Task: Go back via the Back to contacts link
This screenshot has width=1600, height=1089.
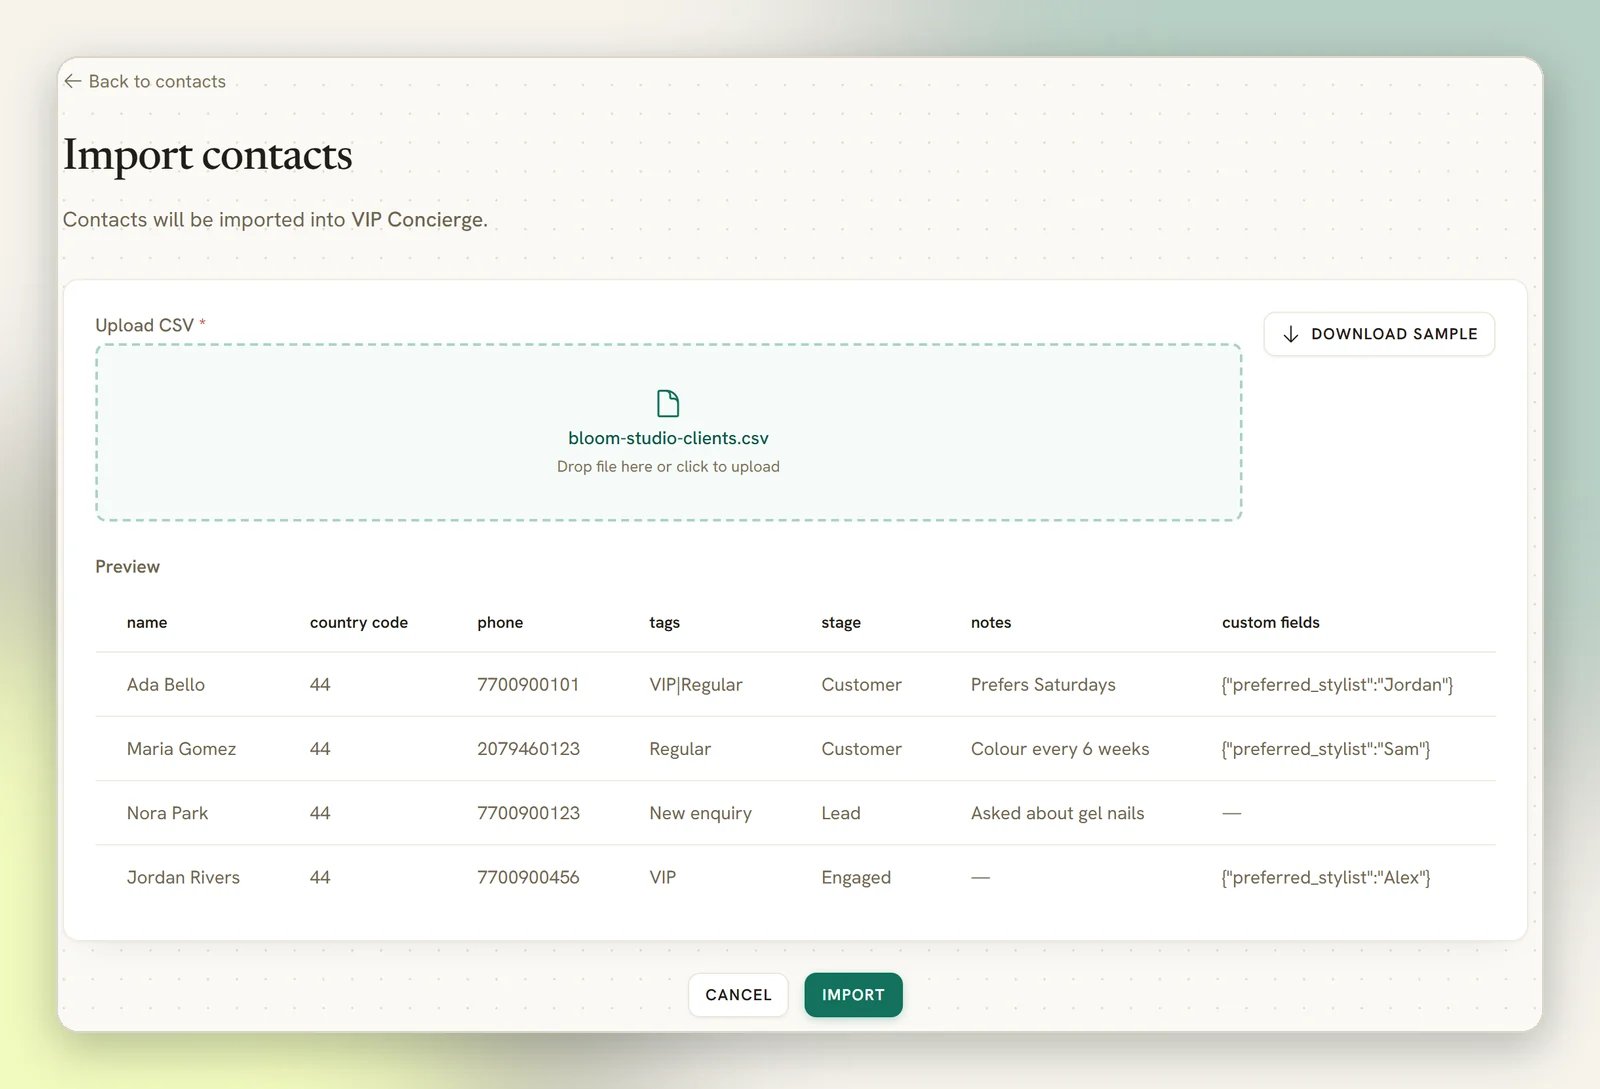Action: coord(145,81)
